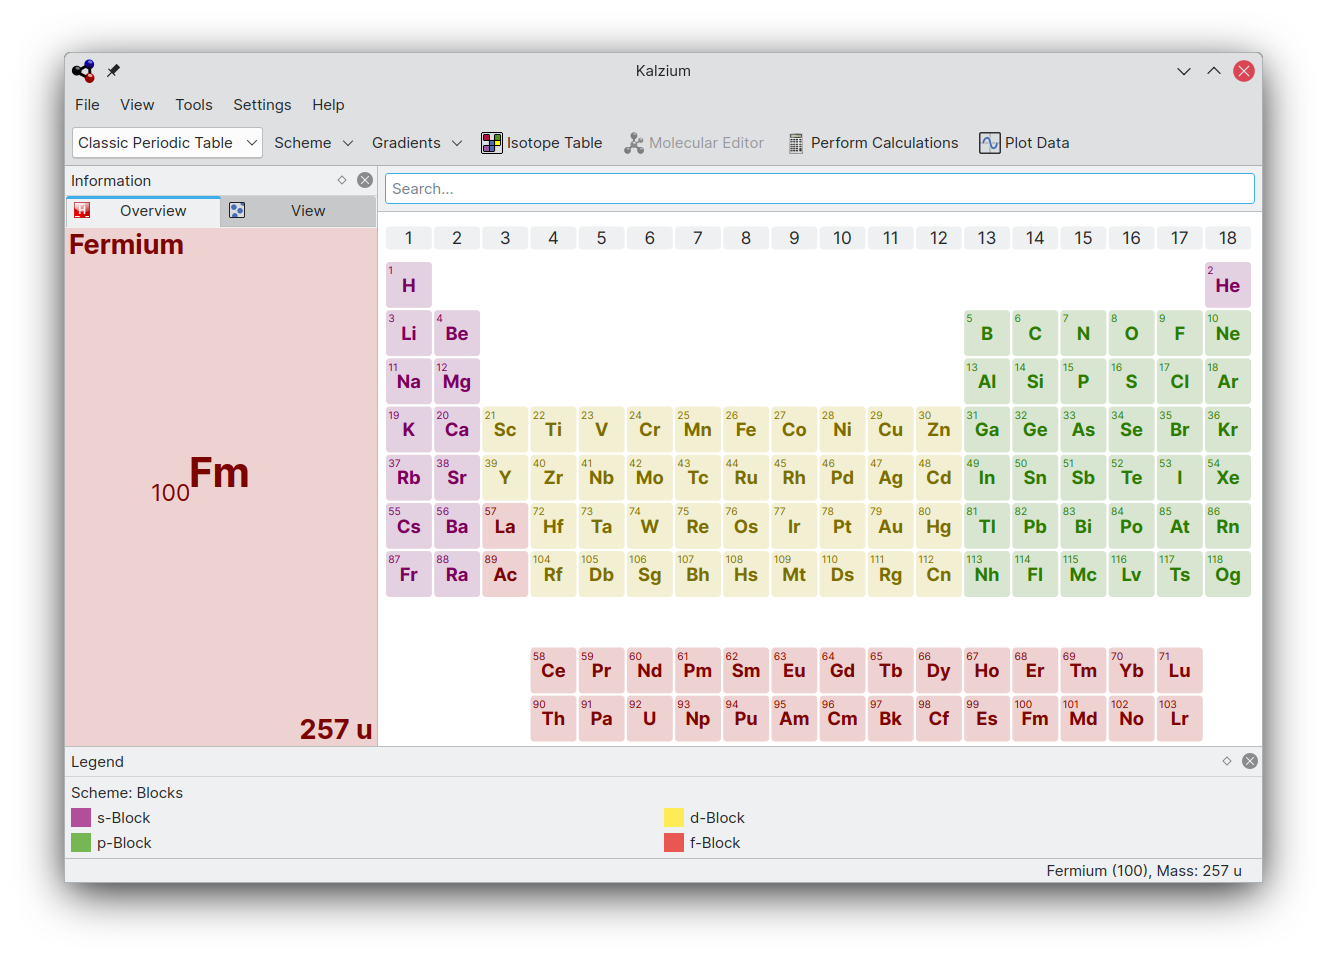This screenshot has width=1327, height=959.
Task: Open Perform Calculations tool
Action: (873, 143)
